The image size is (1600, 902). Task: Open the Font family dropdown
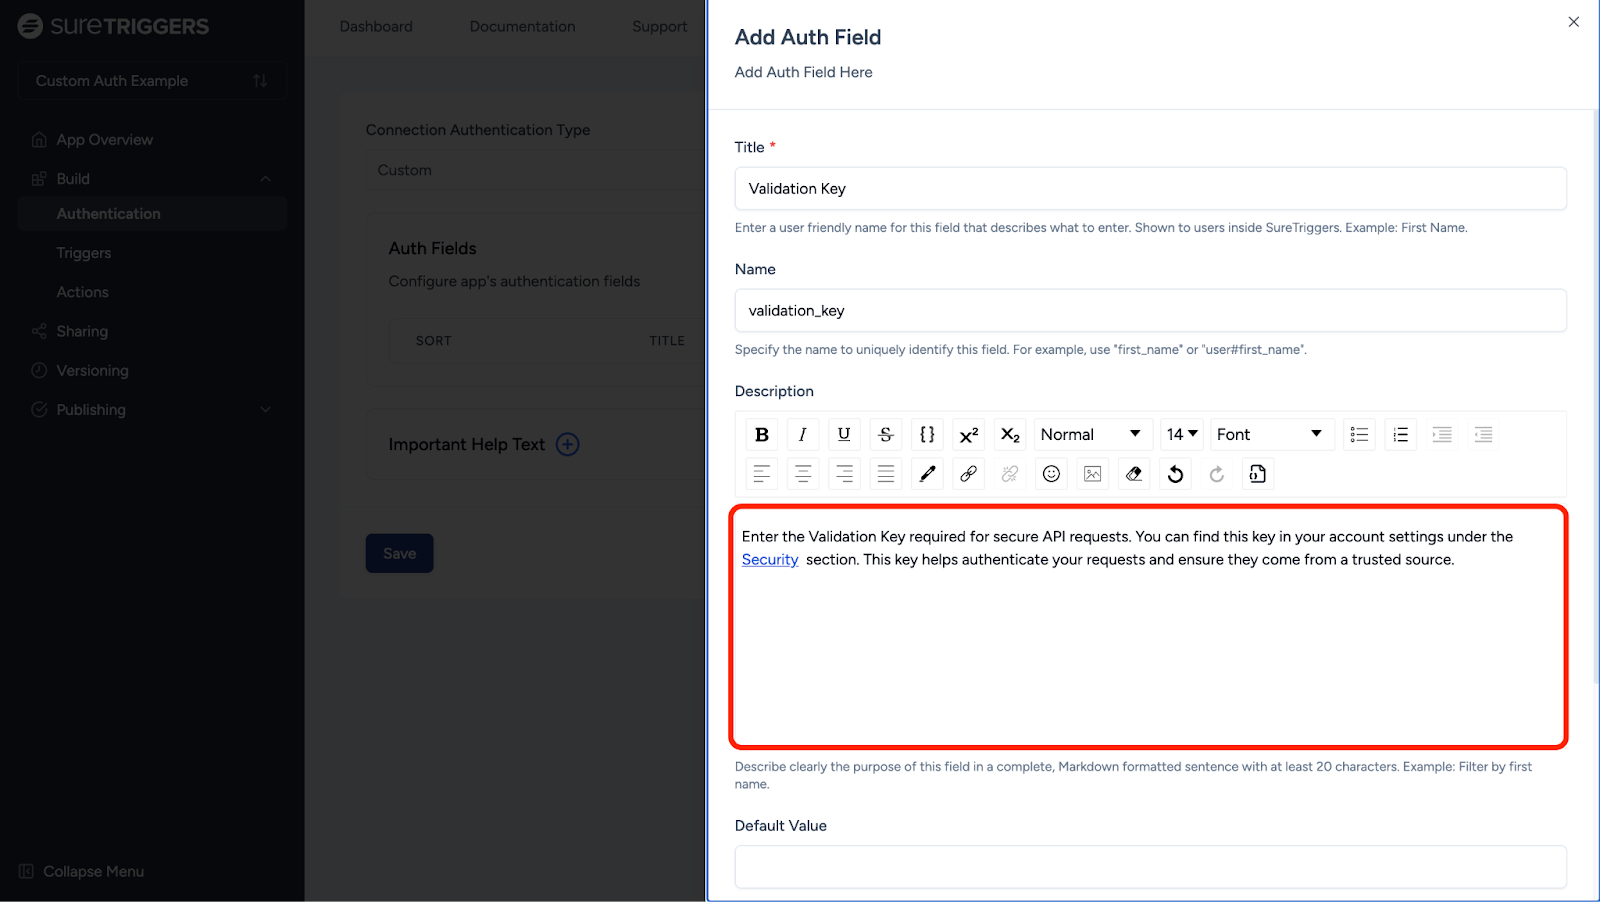tap(1270, 434)
